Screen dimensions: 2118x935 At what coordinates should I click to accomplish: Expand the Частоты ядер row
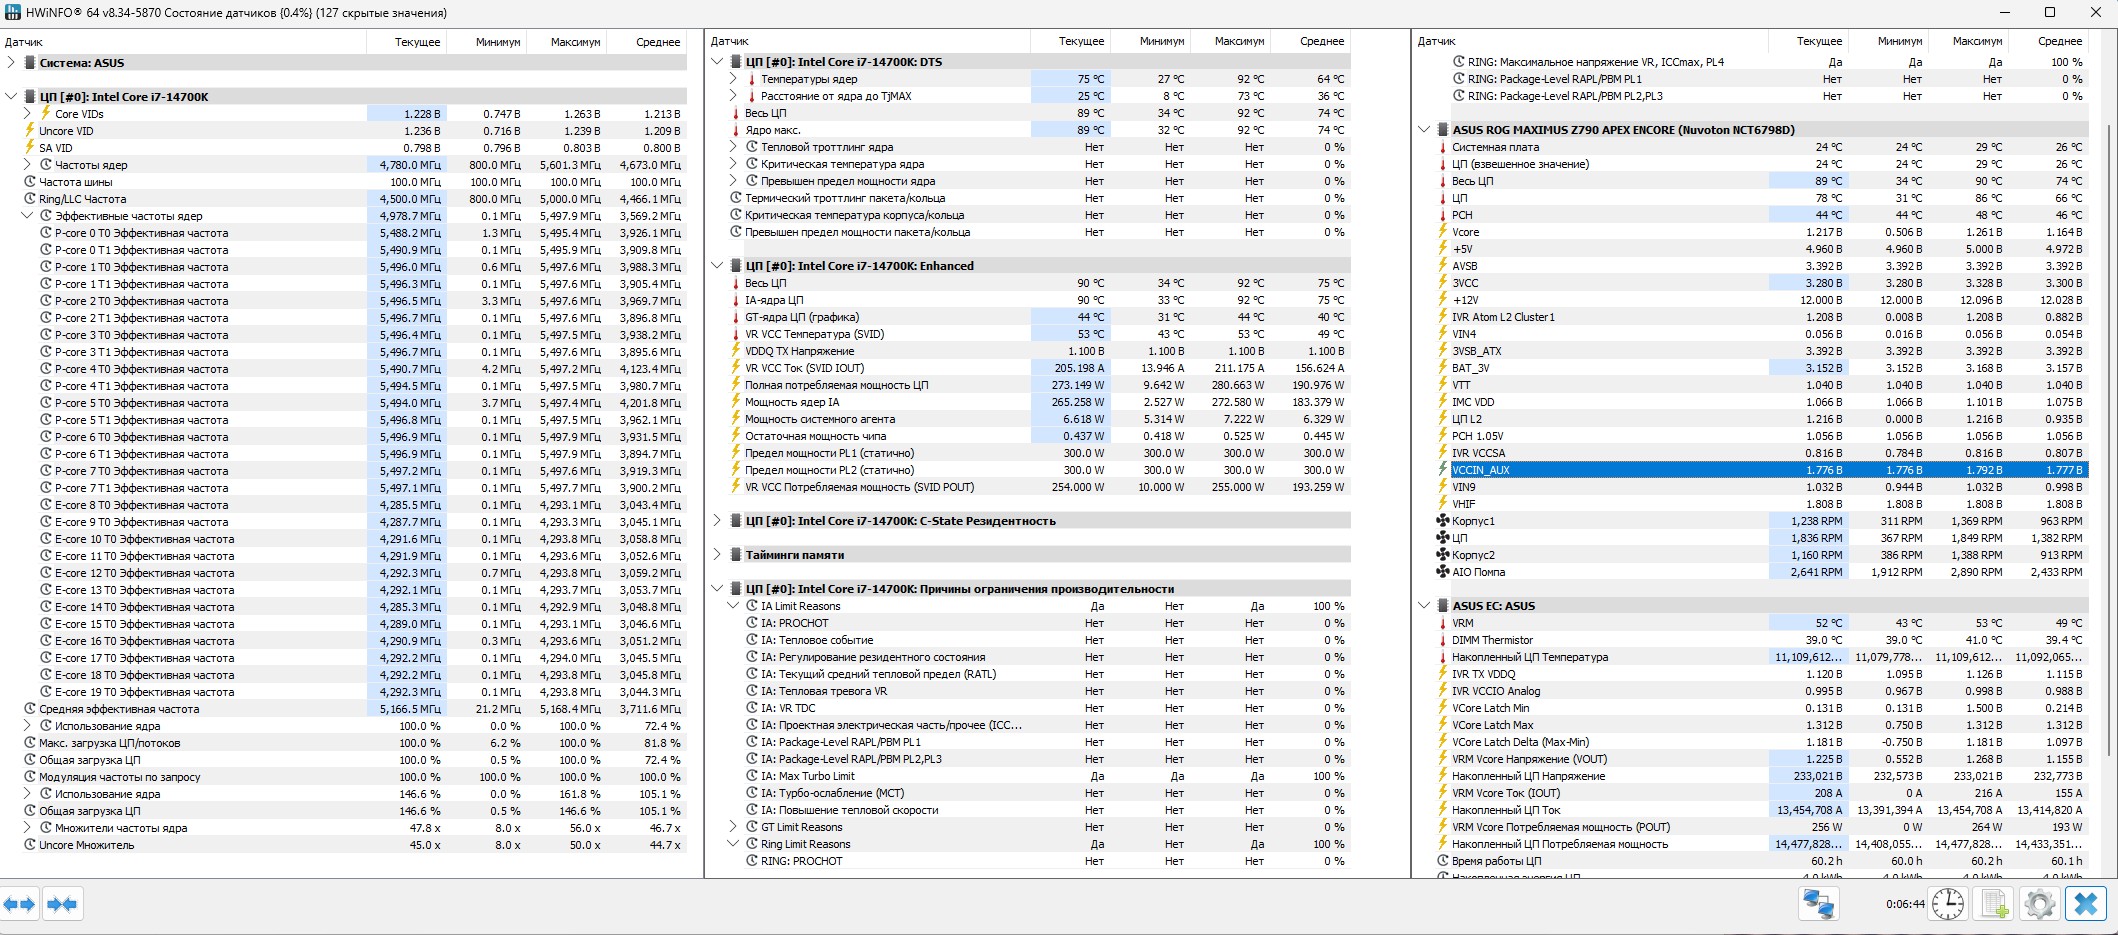(x=27, y=165)
